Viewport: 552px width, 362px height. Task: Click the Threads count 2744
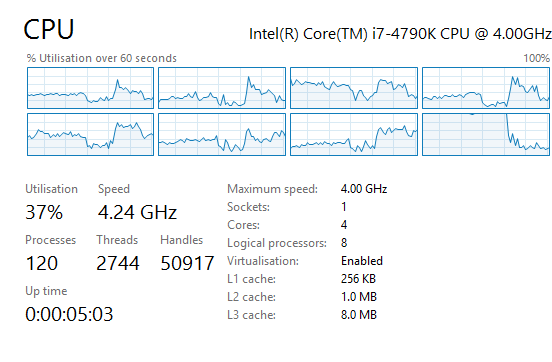tap(118, 263)
